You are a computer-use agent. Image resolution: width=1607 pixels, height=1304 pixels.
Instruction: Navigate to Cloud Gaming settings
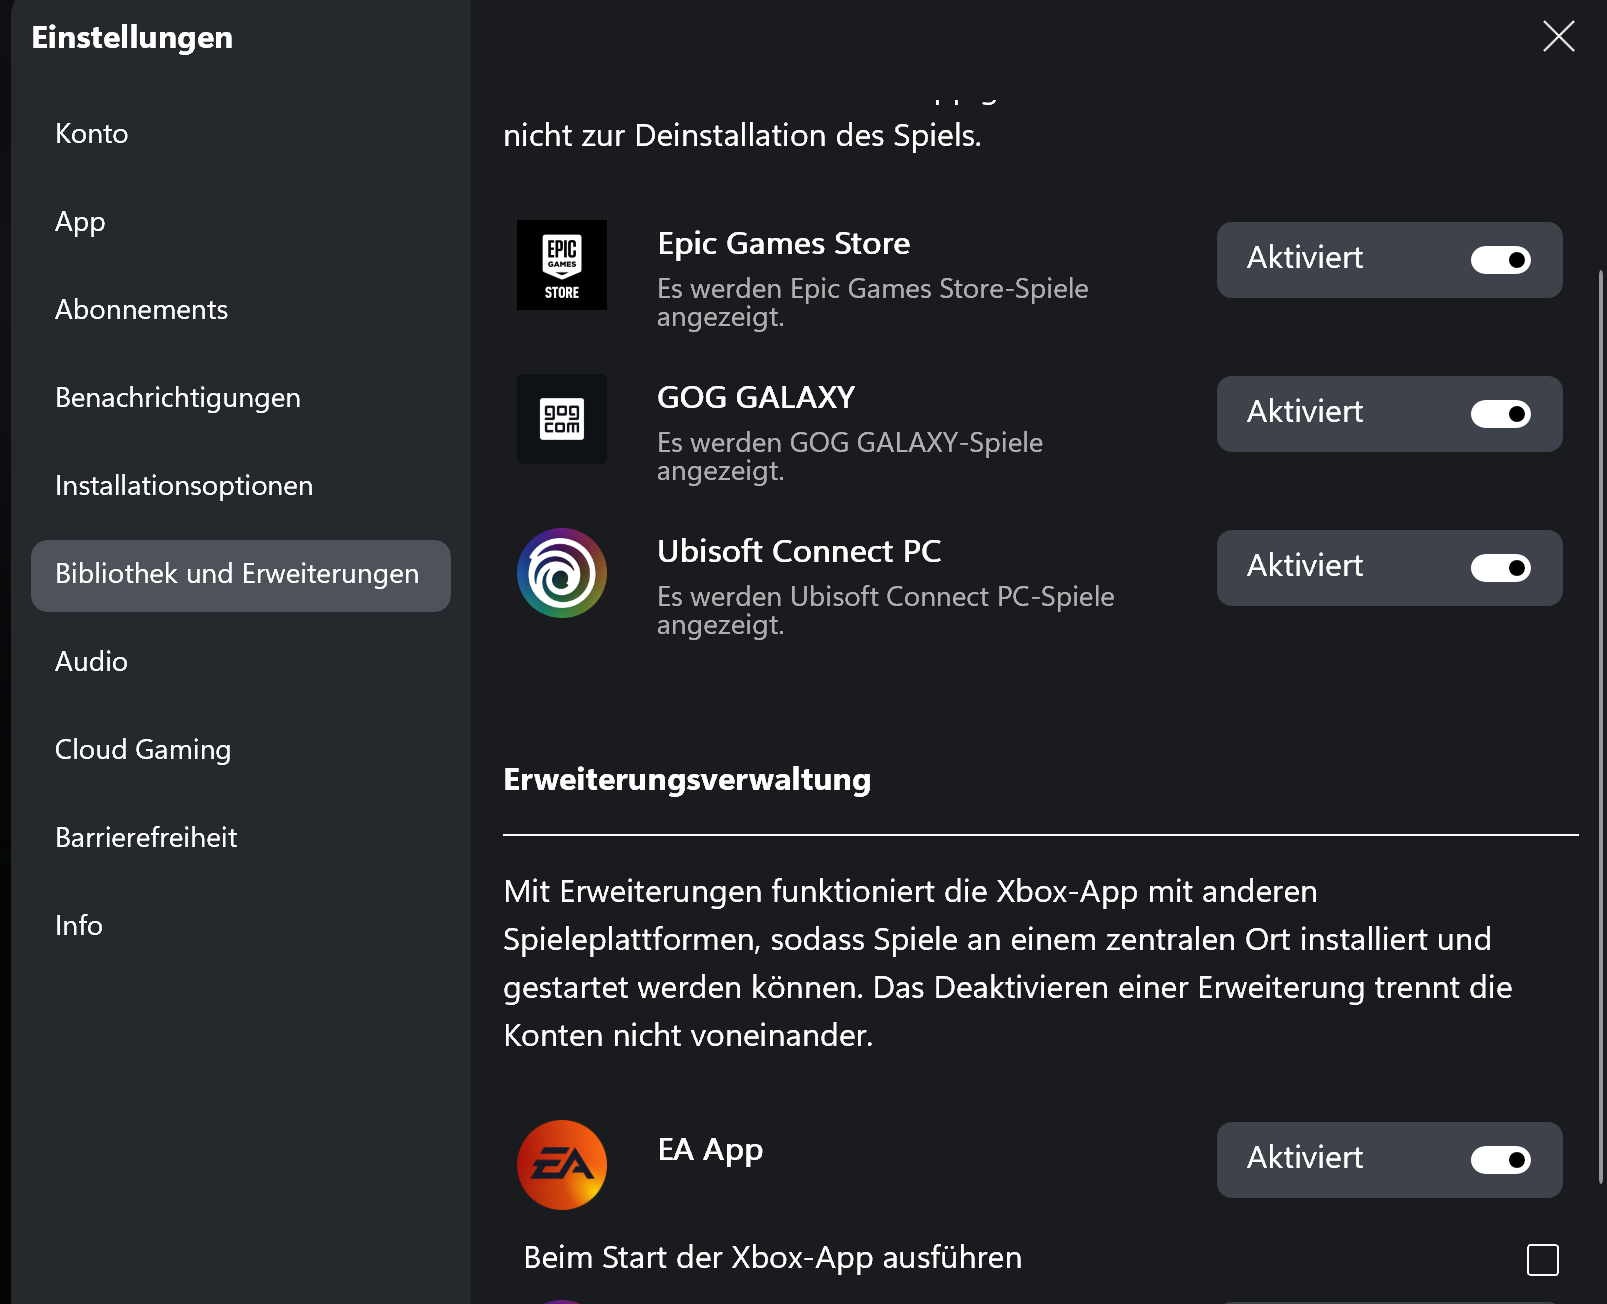[143, 750]
